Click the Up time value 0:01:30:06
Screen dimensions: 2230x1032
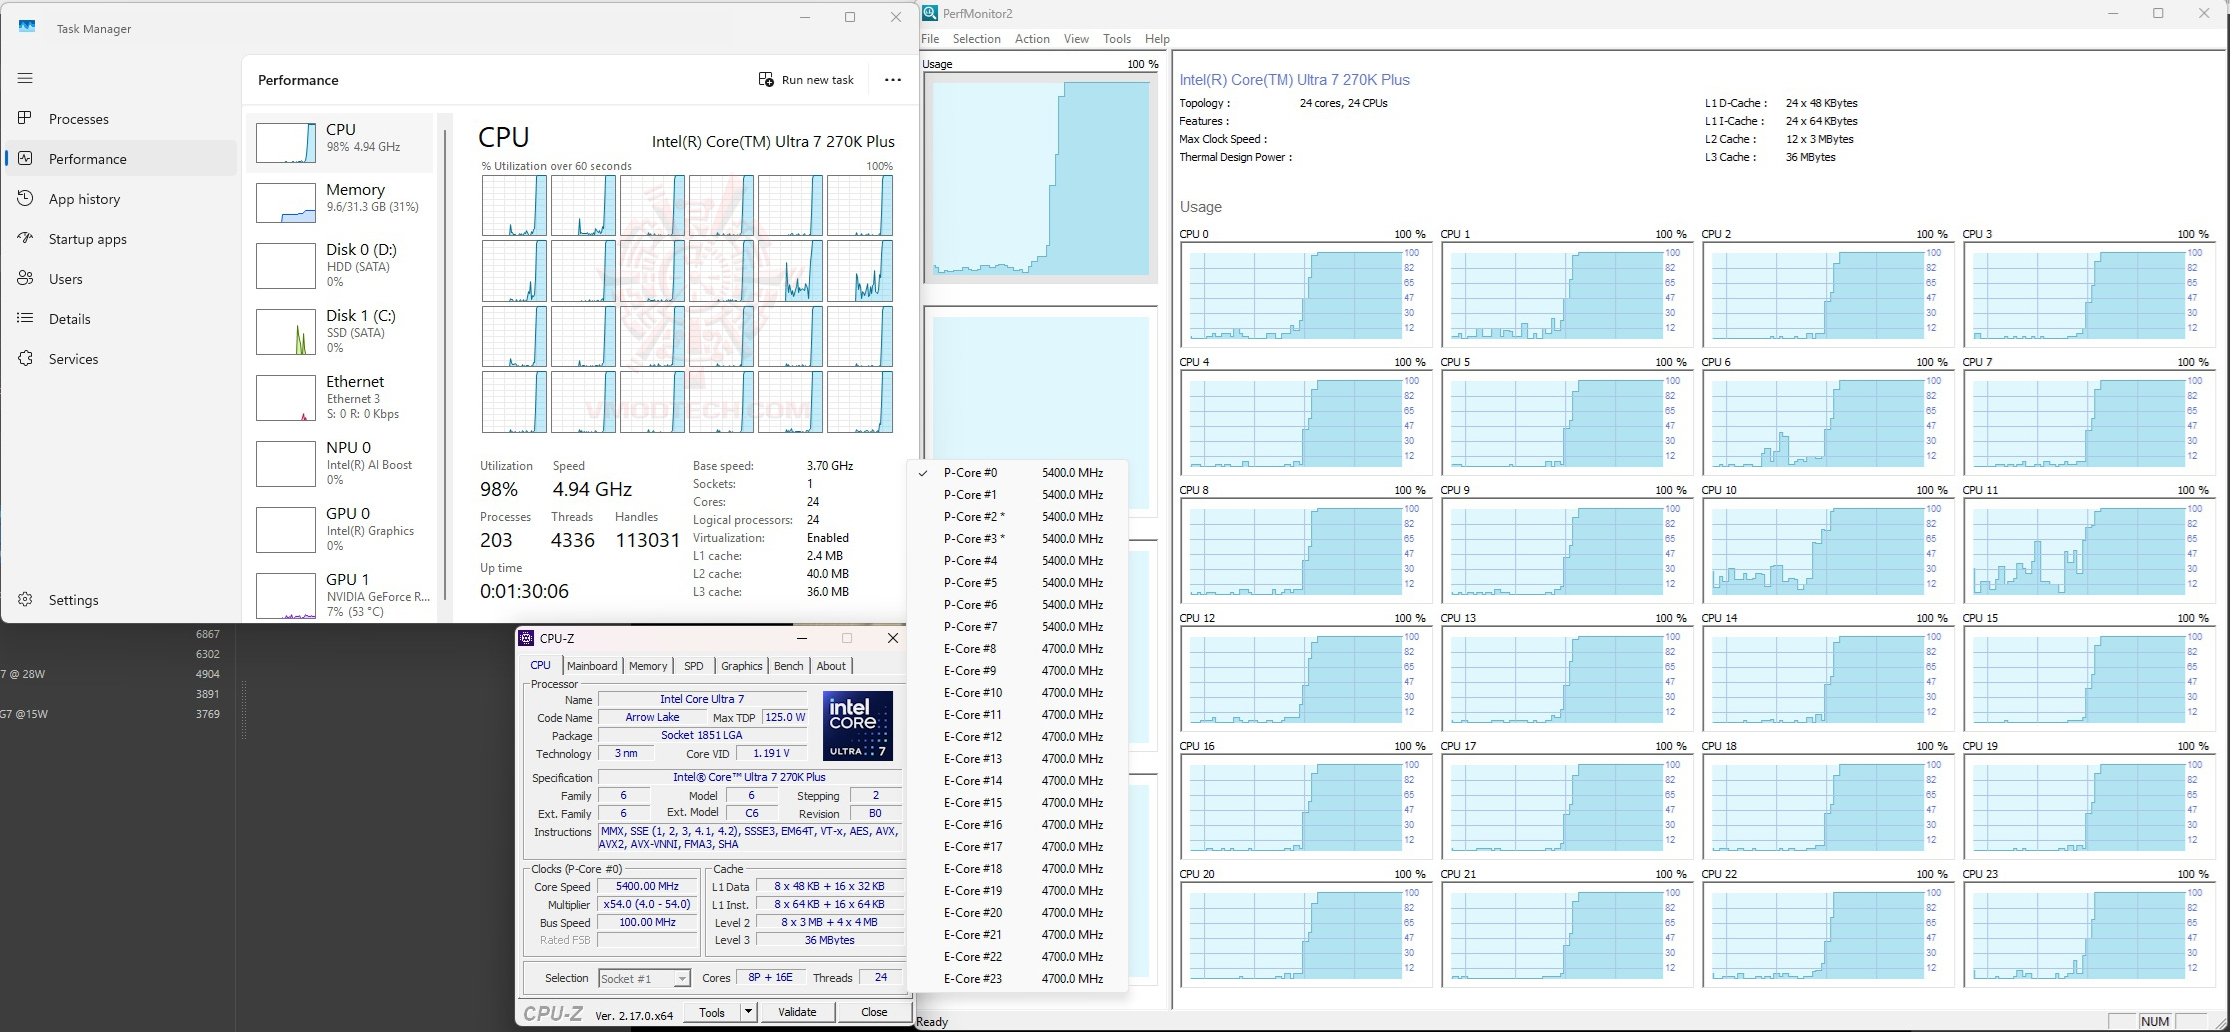coord(524,591)
